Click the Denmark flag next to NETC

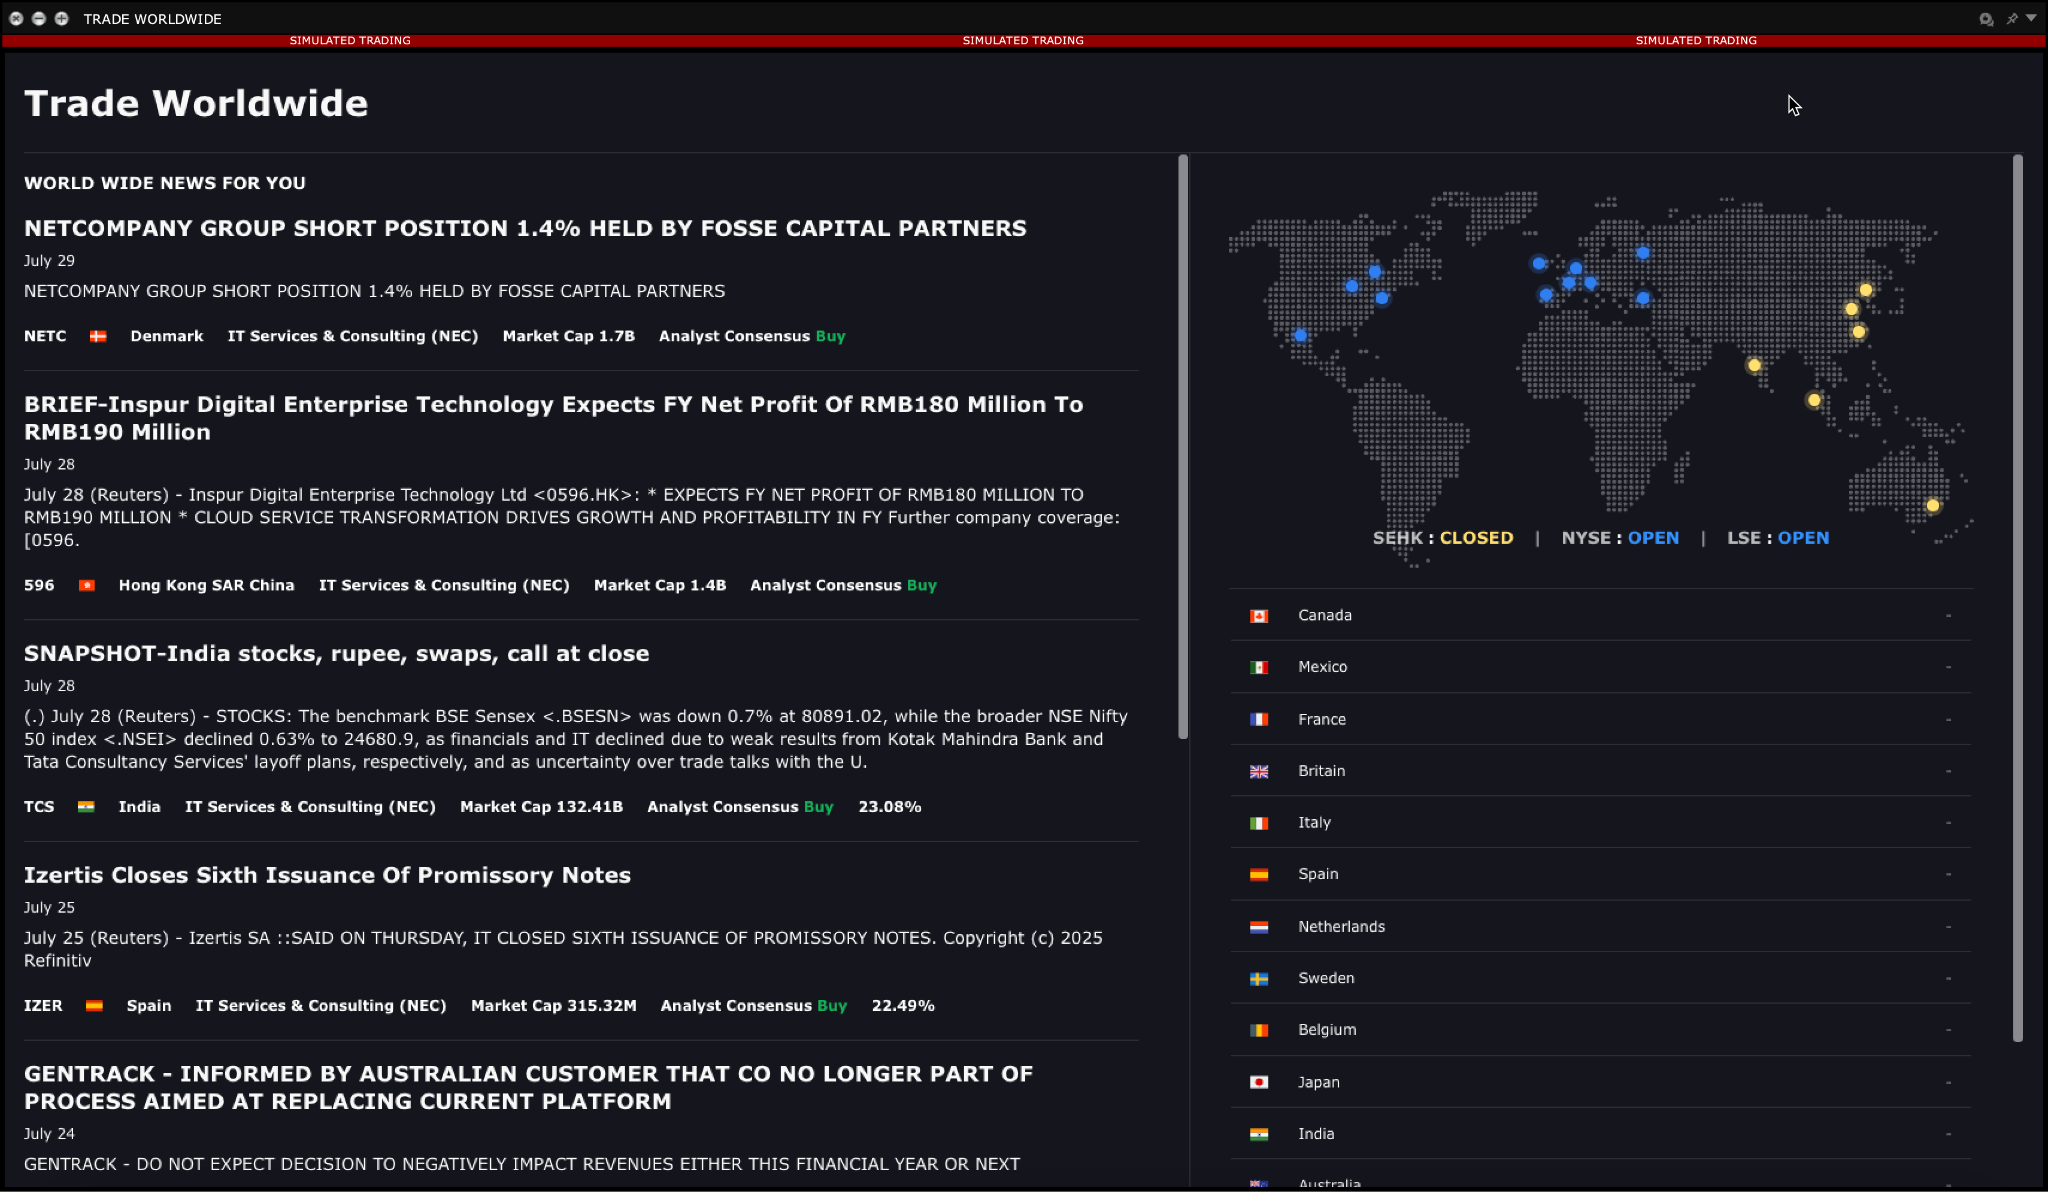pyautogui.click(x=97, y=336)
